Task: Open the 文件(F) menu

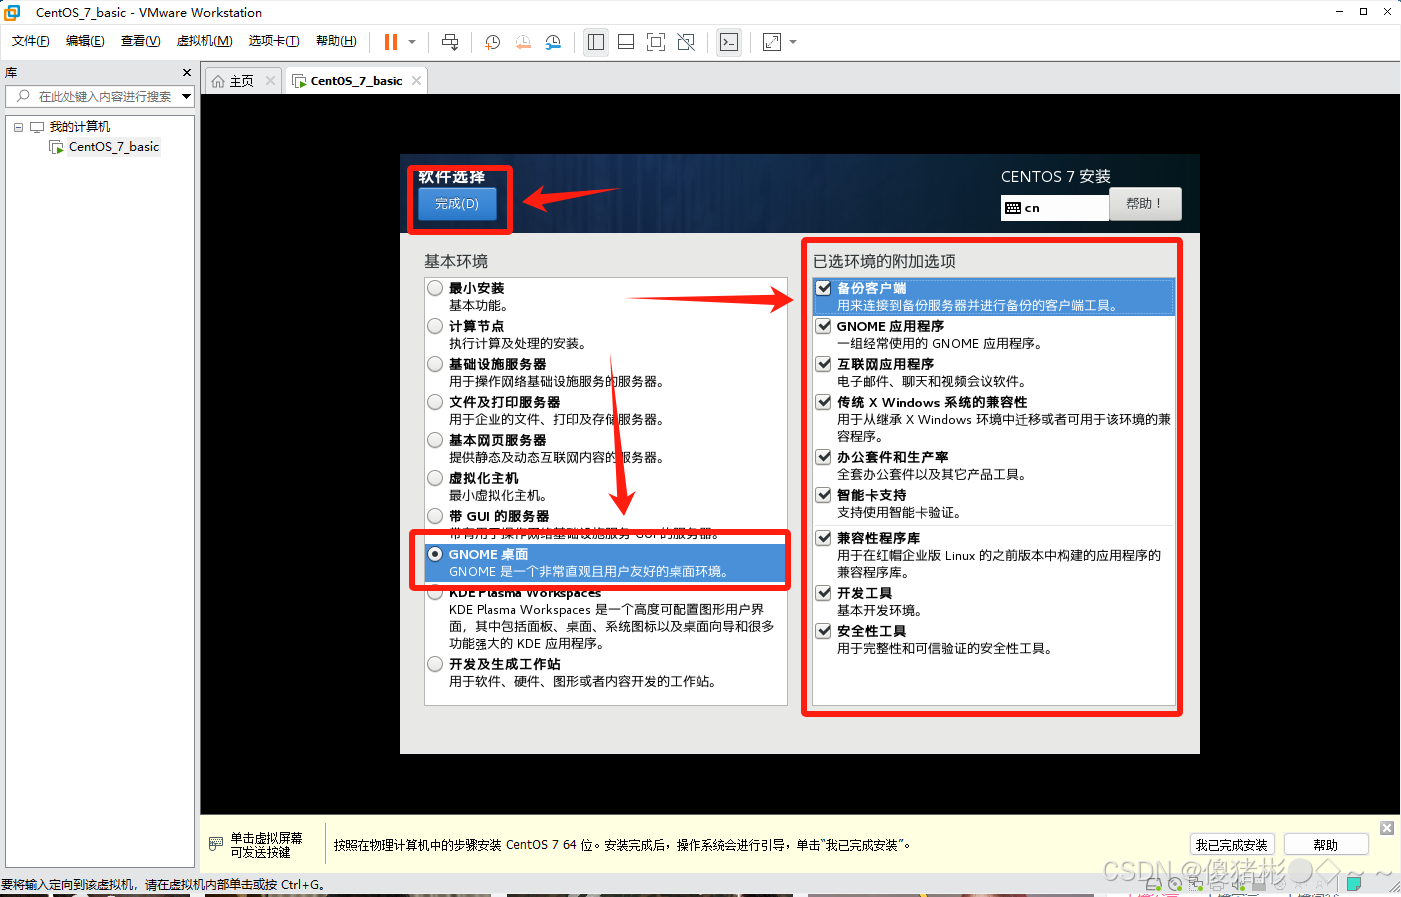Action: [x=31, y=41]
